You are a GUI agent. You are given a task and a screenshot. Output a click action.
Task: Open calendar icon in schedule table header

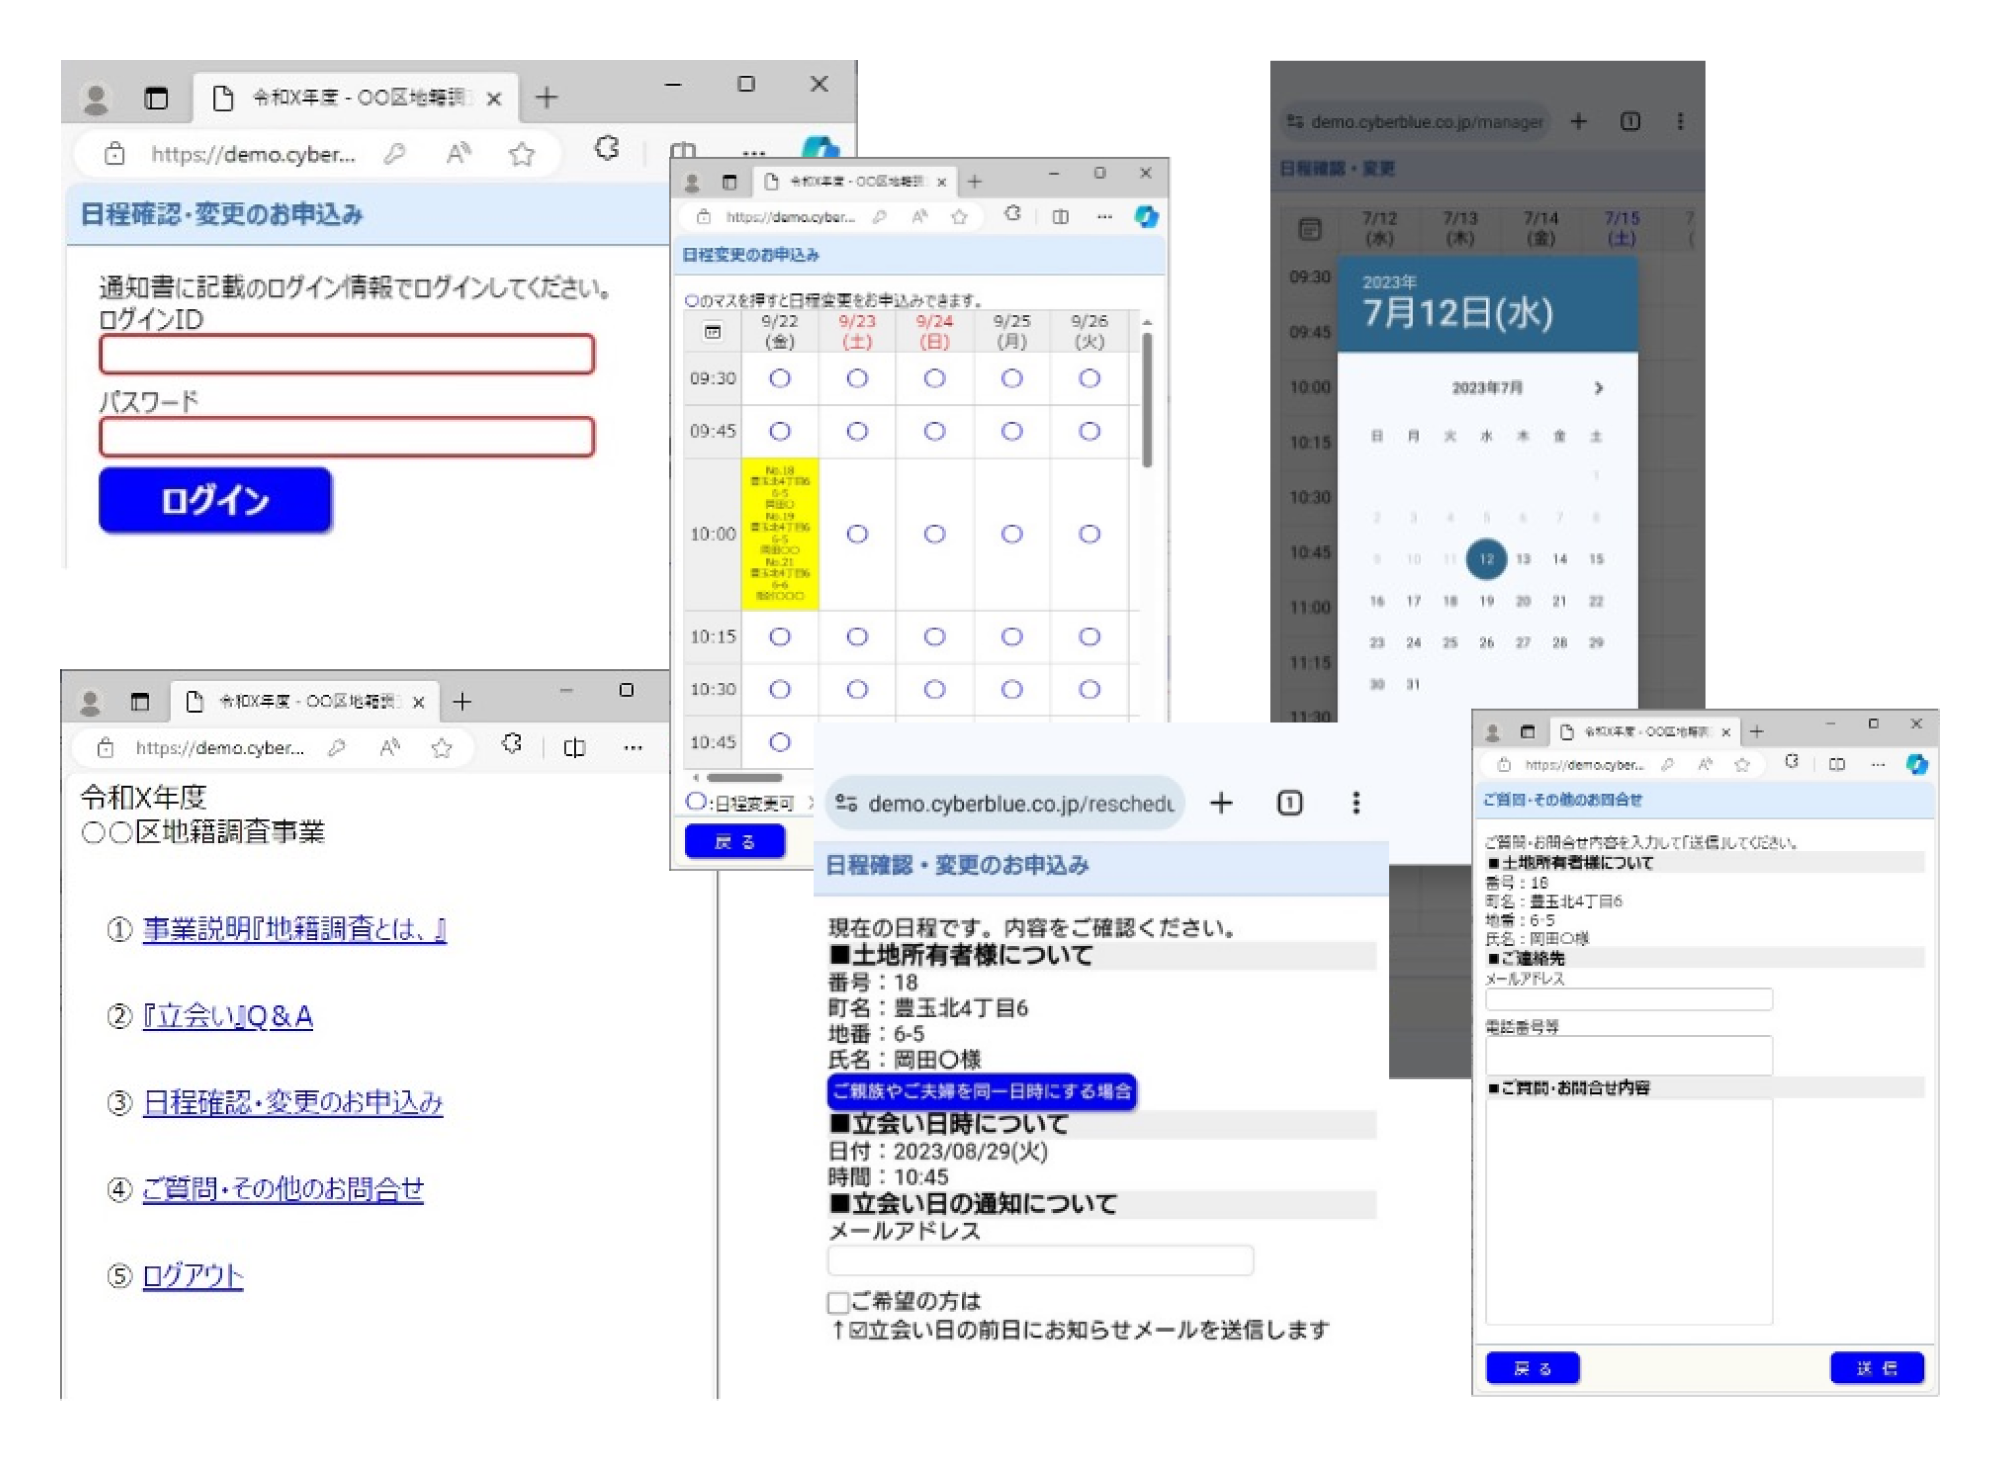[712, 331]
